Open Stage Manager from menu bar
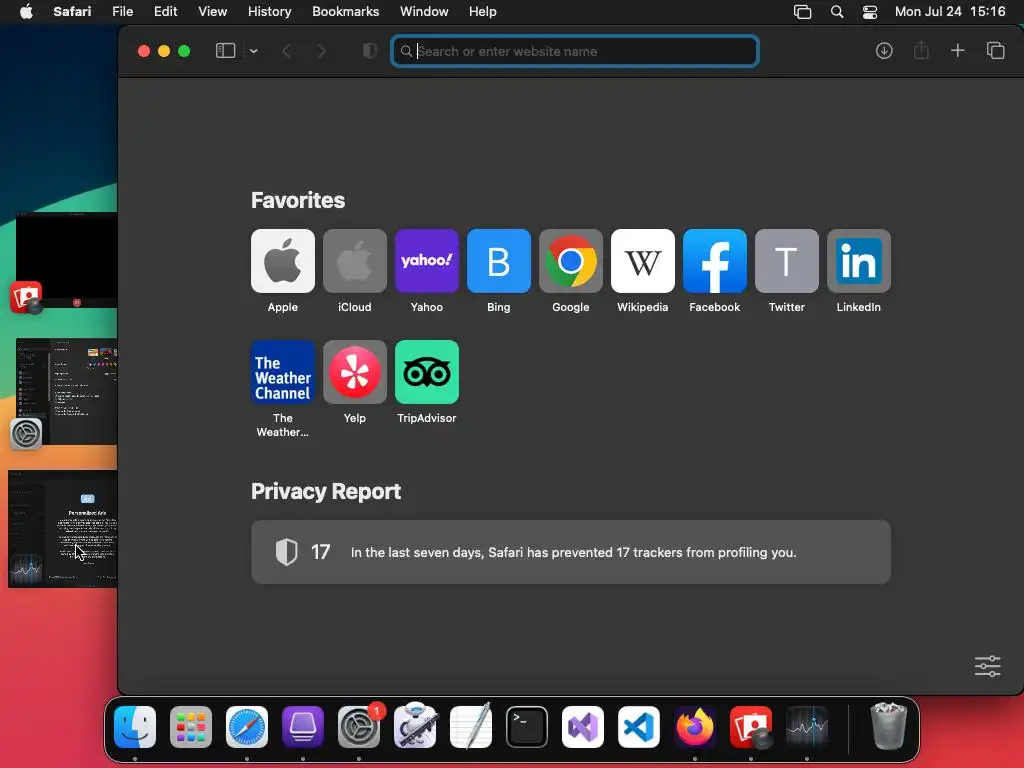The height and width of the screenshot is (768, 1024). pyautogui.click(x=803, y=12)
